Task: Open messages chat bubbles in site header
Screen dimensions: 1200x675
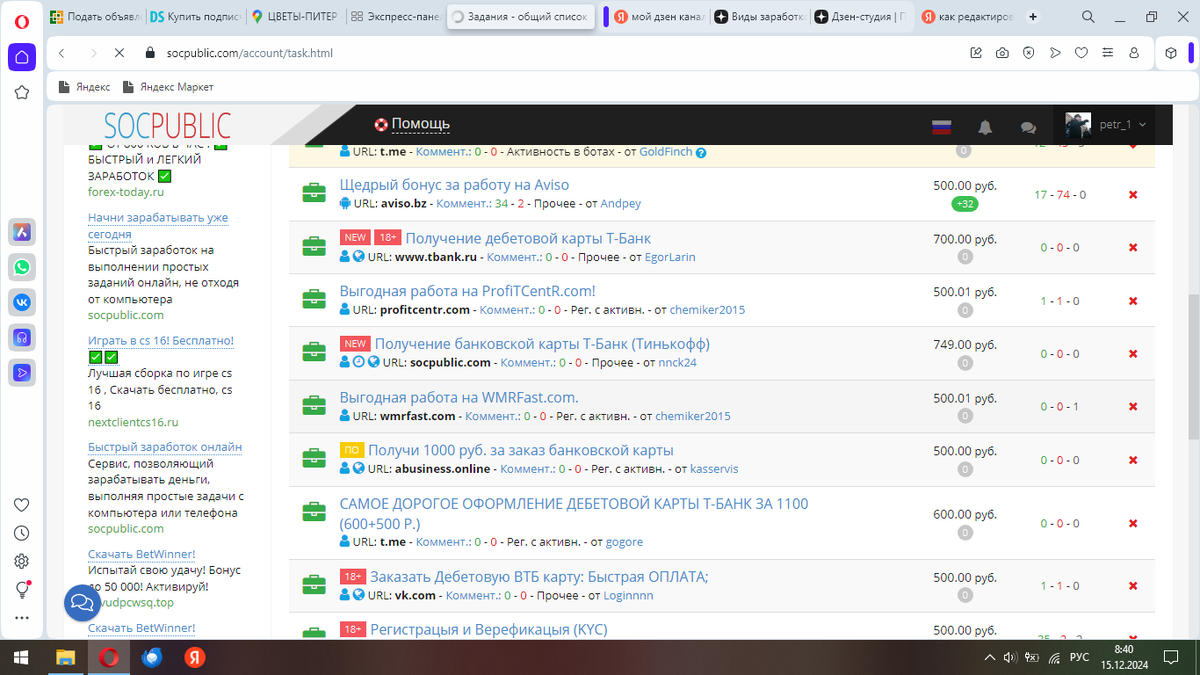Action: point(1028,127)
